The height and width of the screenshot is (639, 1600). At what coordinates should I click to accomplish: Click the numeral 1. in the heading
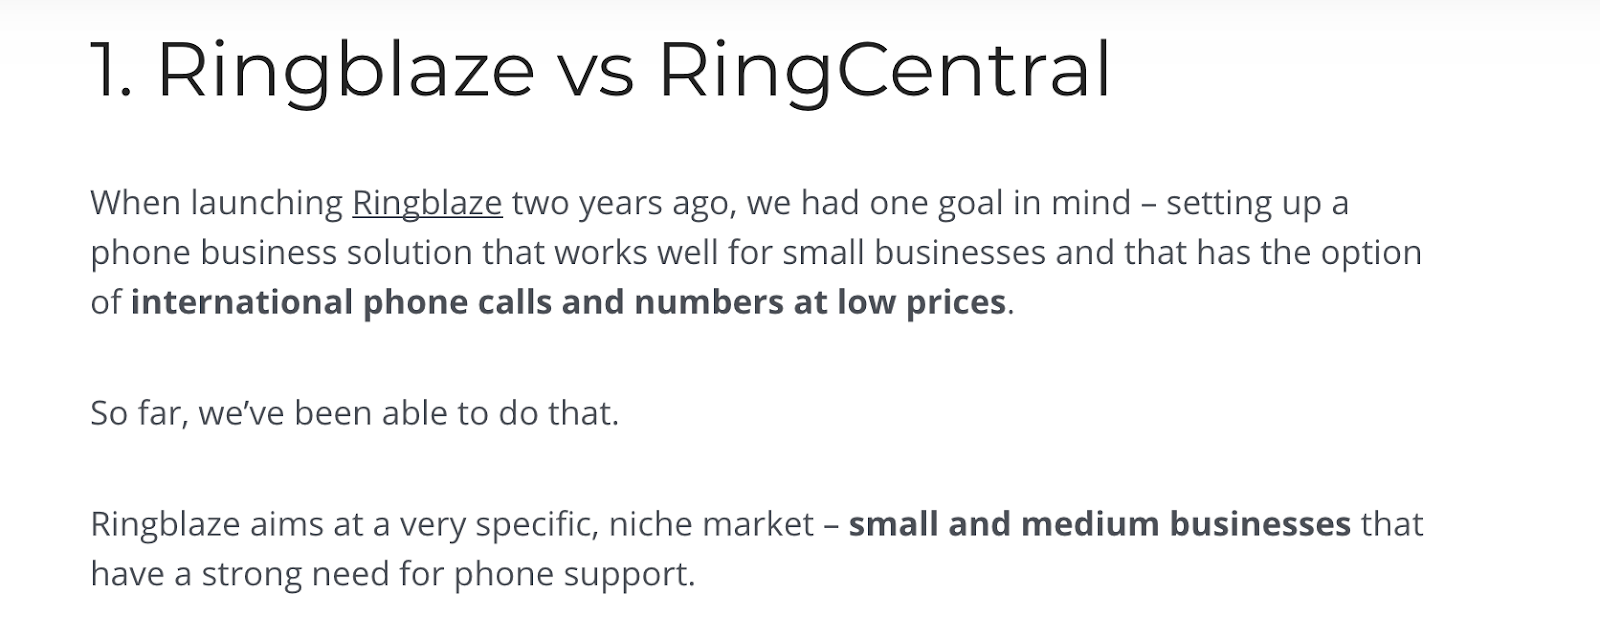click(111, 70)
